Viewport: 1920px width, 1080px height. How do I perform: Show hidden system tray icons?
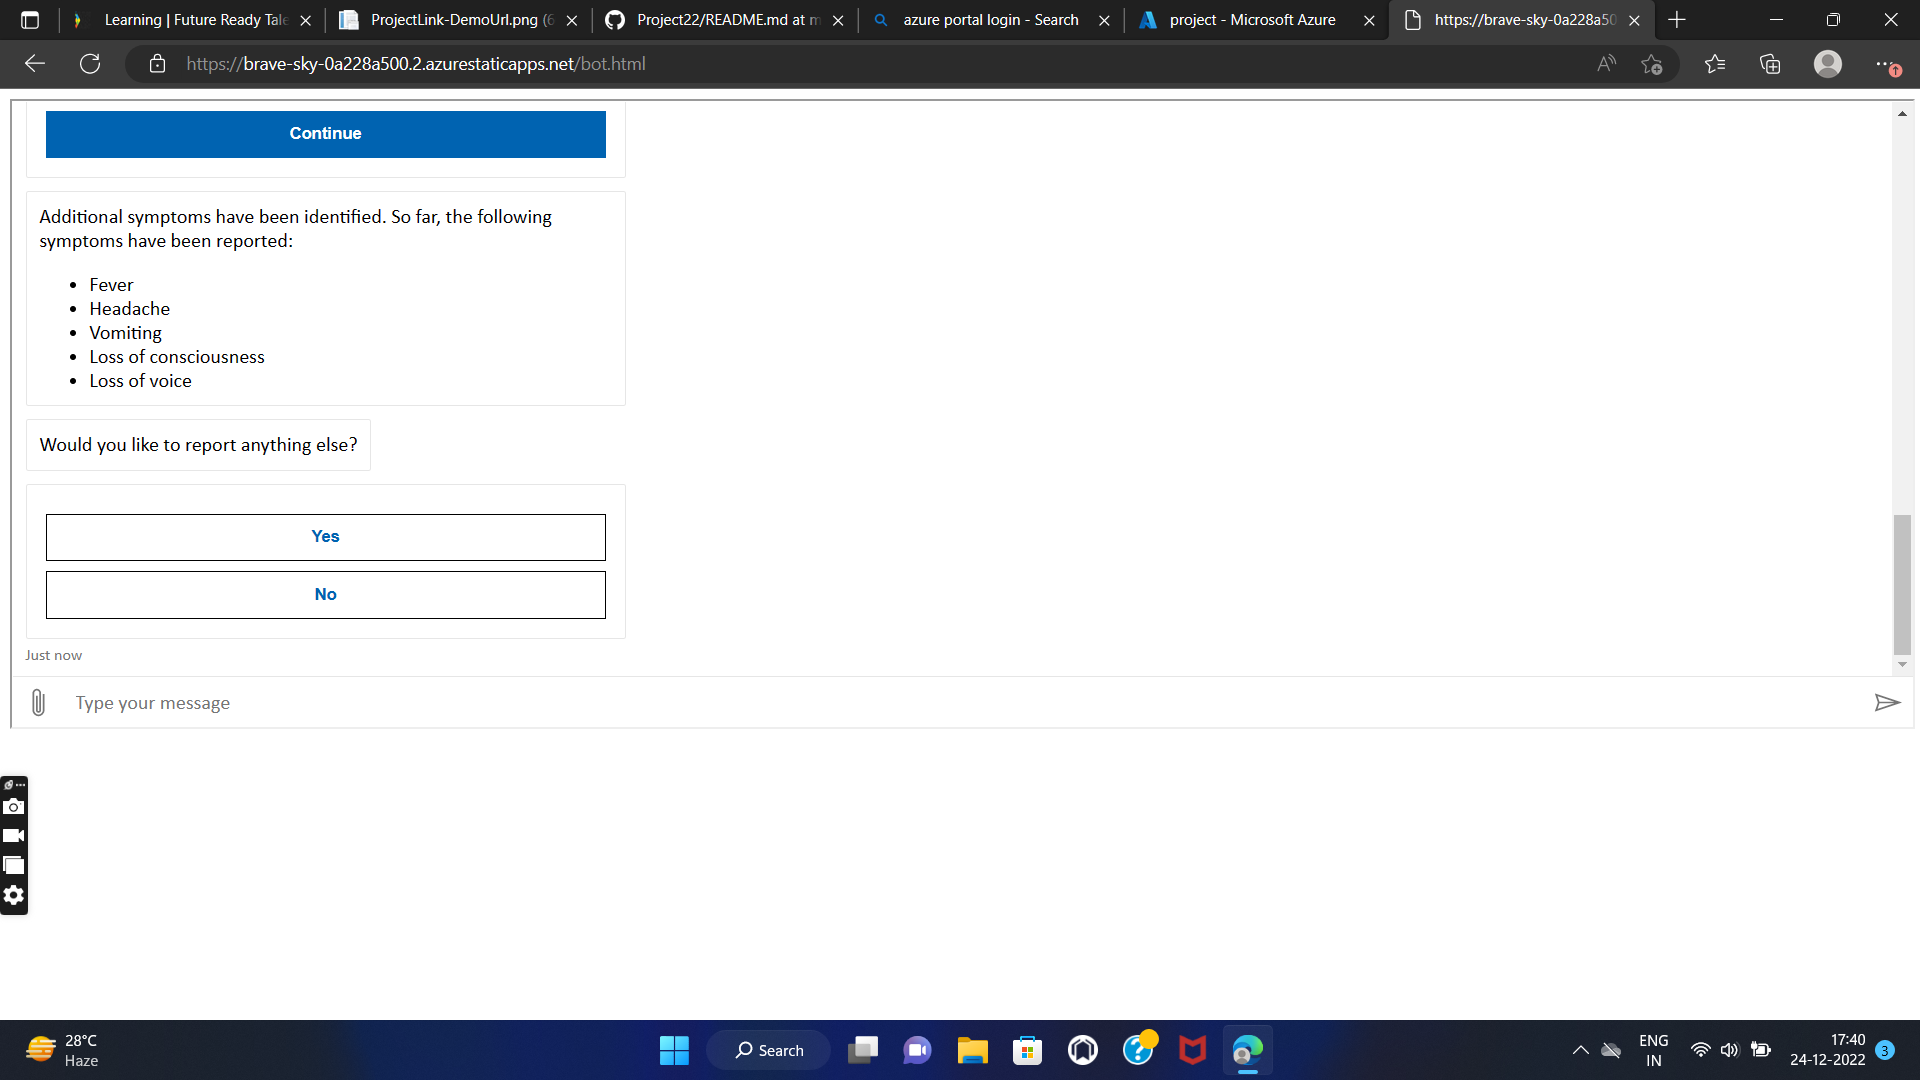coord(1580,1050)
